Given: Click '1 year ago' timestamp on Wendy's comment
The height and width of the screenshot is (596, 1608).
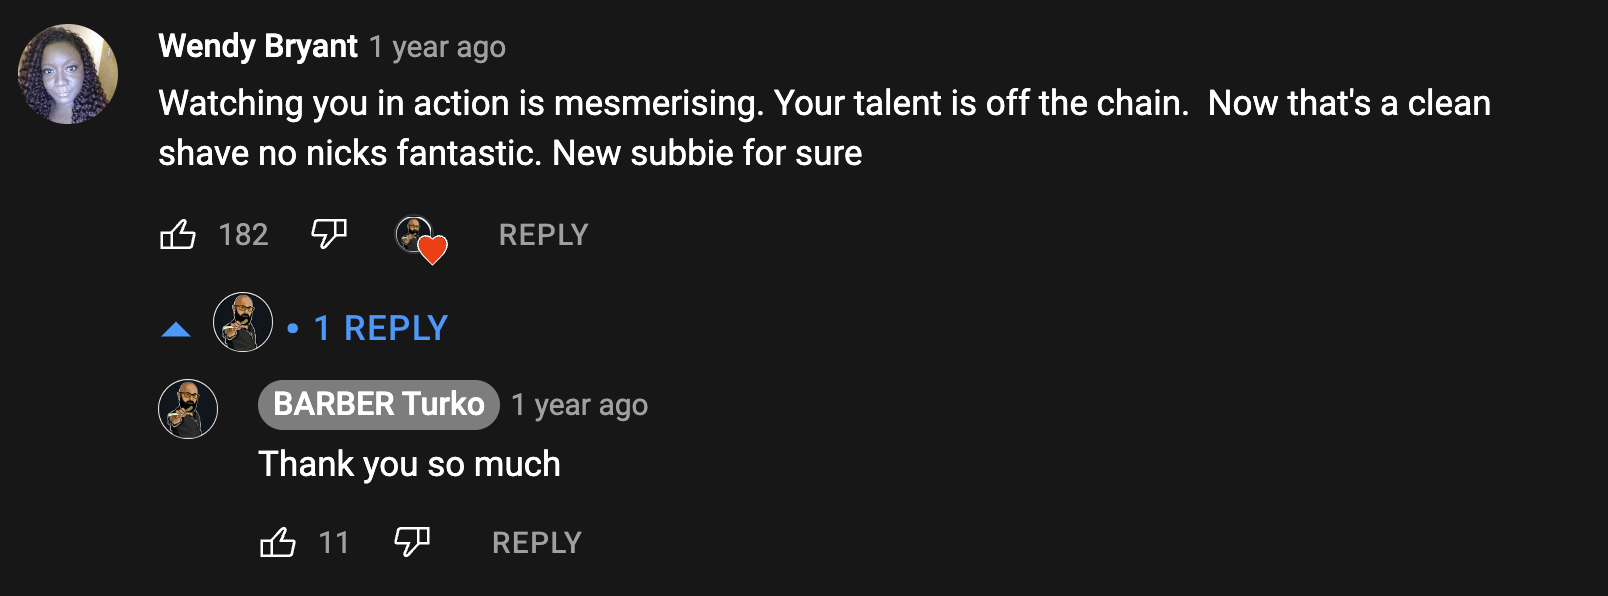Looking at the screenshot, I should pos(437,47).
